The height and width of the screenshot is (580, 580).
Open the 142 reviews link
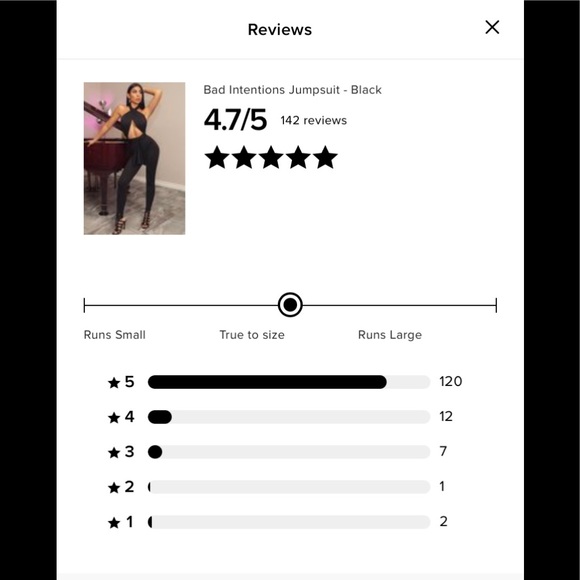[x=314, y=120]
